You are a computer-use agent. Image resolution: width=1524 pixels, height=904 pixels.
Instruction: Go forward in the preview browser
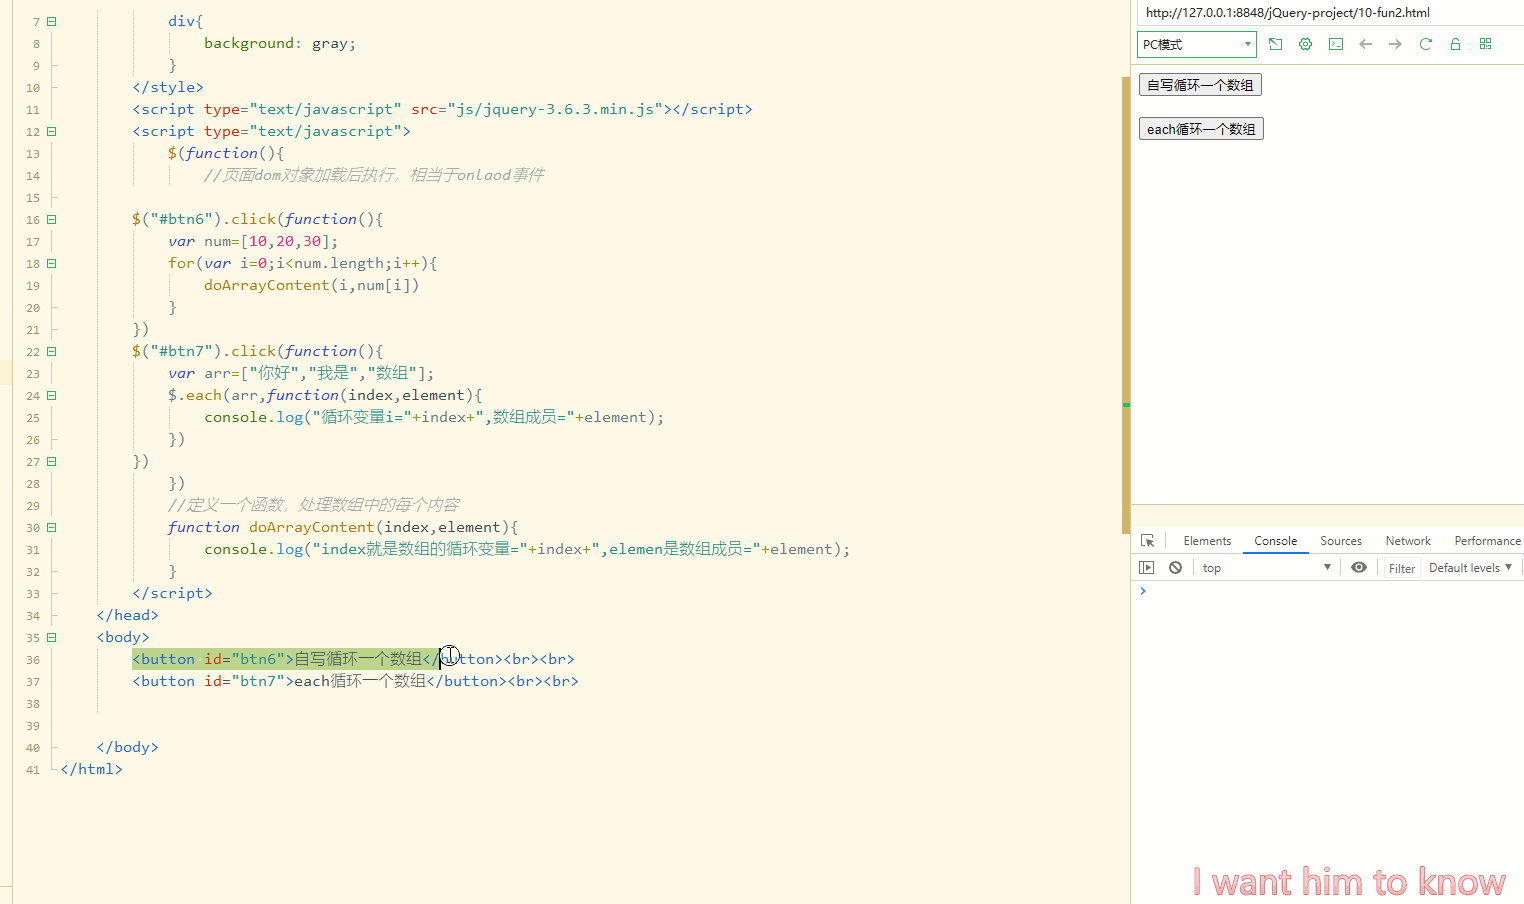point(1395,44)
